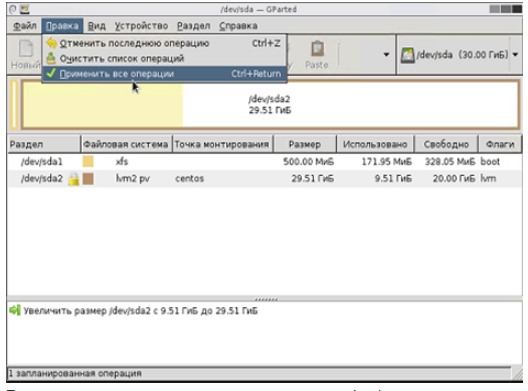
Task: Select the /dev/sda2 block in disk map
Action: coord(270,104)
